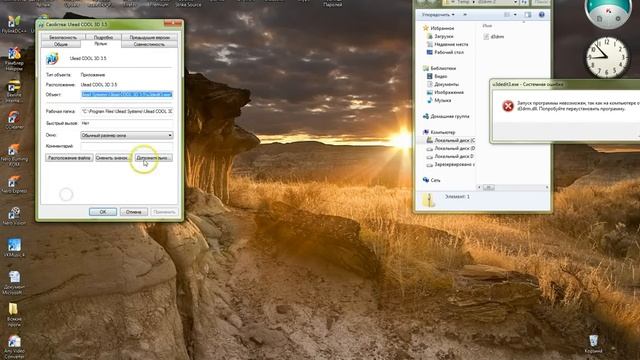Switch to the Совместимость tab
640x360 pixels.
(149, 44)
